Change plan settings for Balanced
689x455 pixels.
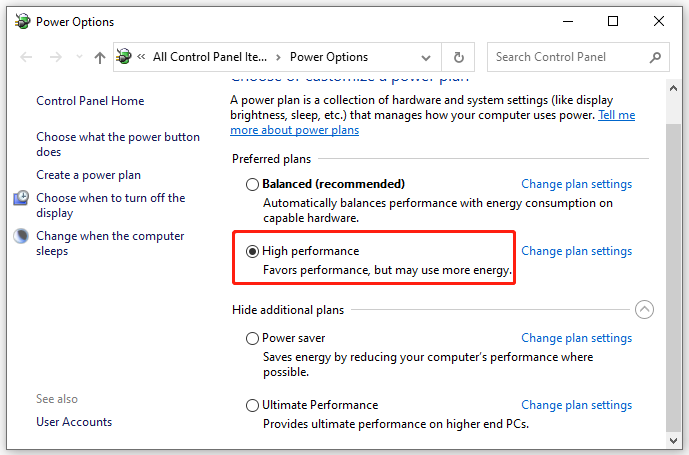coord(577,184)
